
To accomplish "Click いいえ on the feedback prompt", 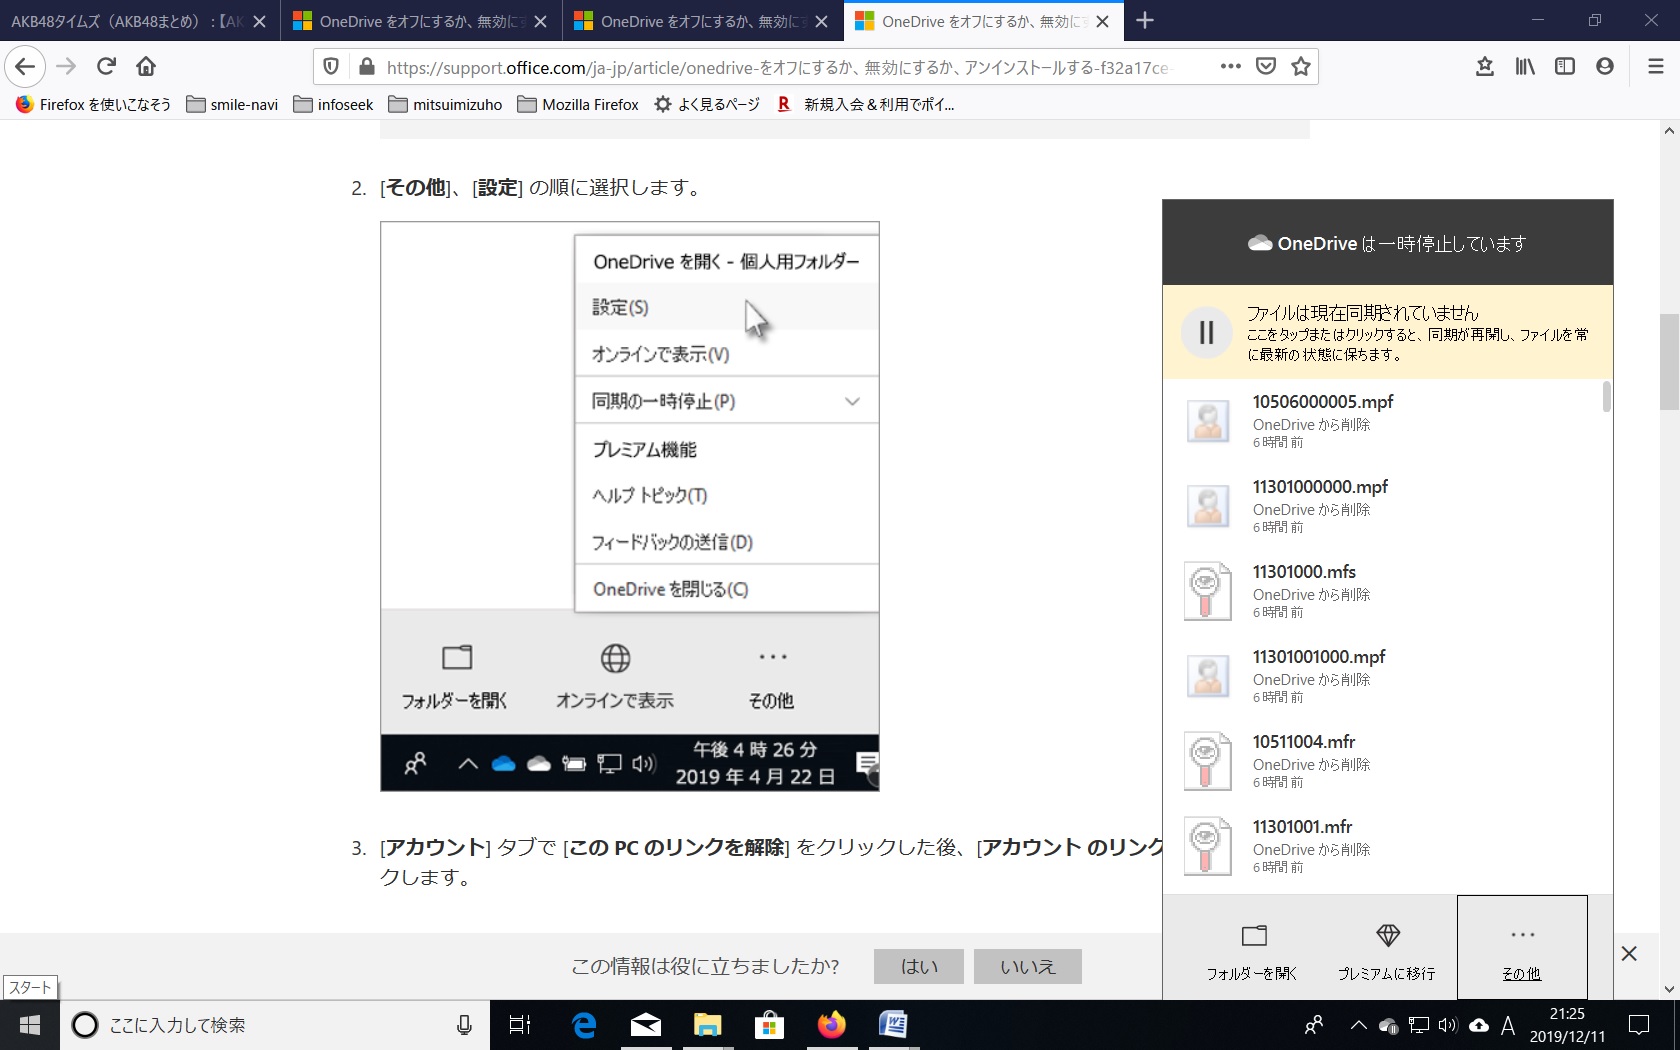I will (1028, 967).
